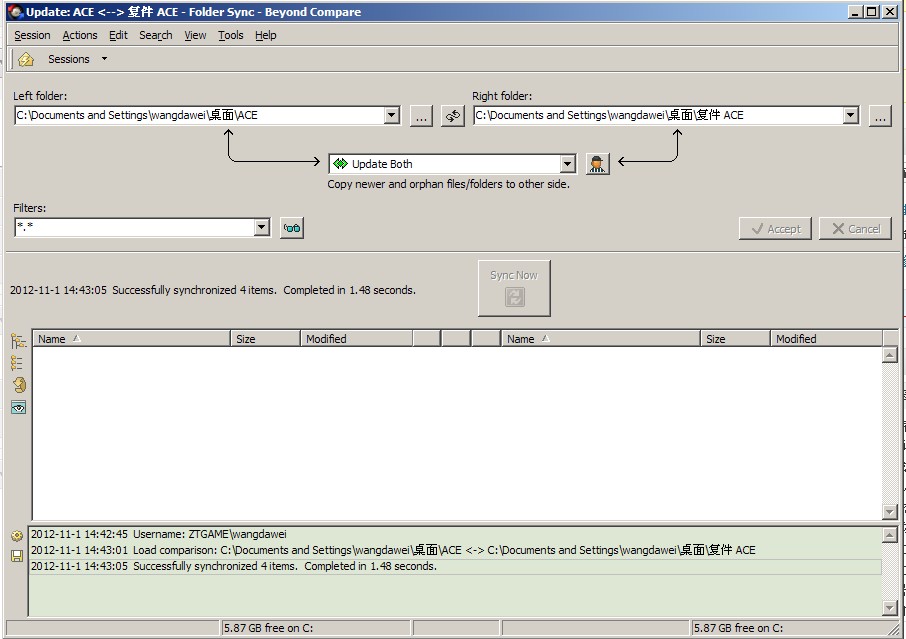Open the View menu
This screenshot has width=906, height=639.
coord(195,35)
